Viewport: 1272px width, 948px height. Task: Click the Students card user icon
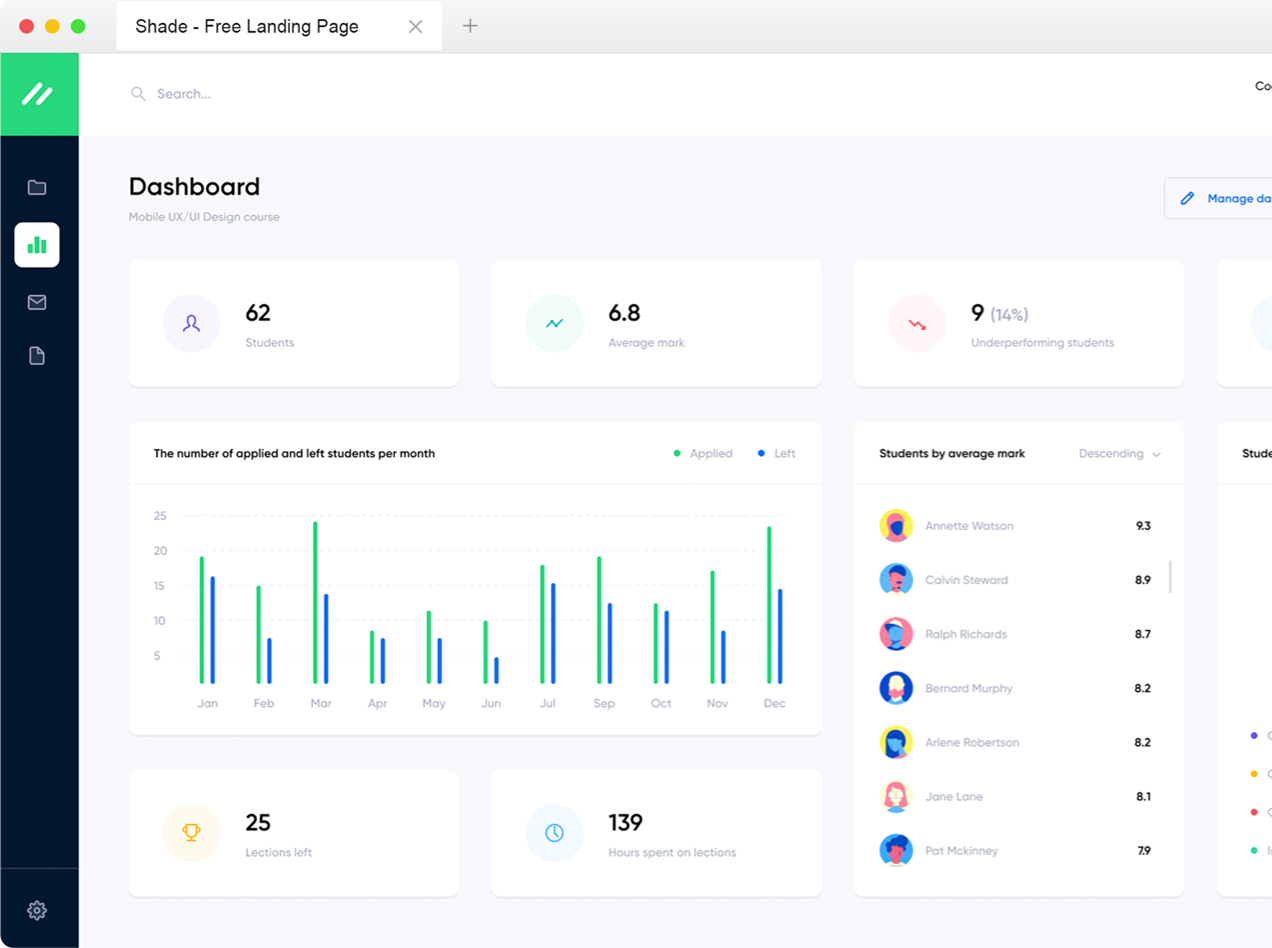click(191, 323)
